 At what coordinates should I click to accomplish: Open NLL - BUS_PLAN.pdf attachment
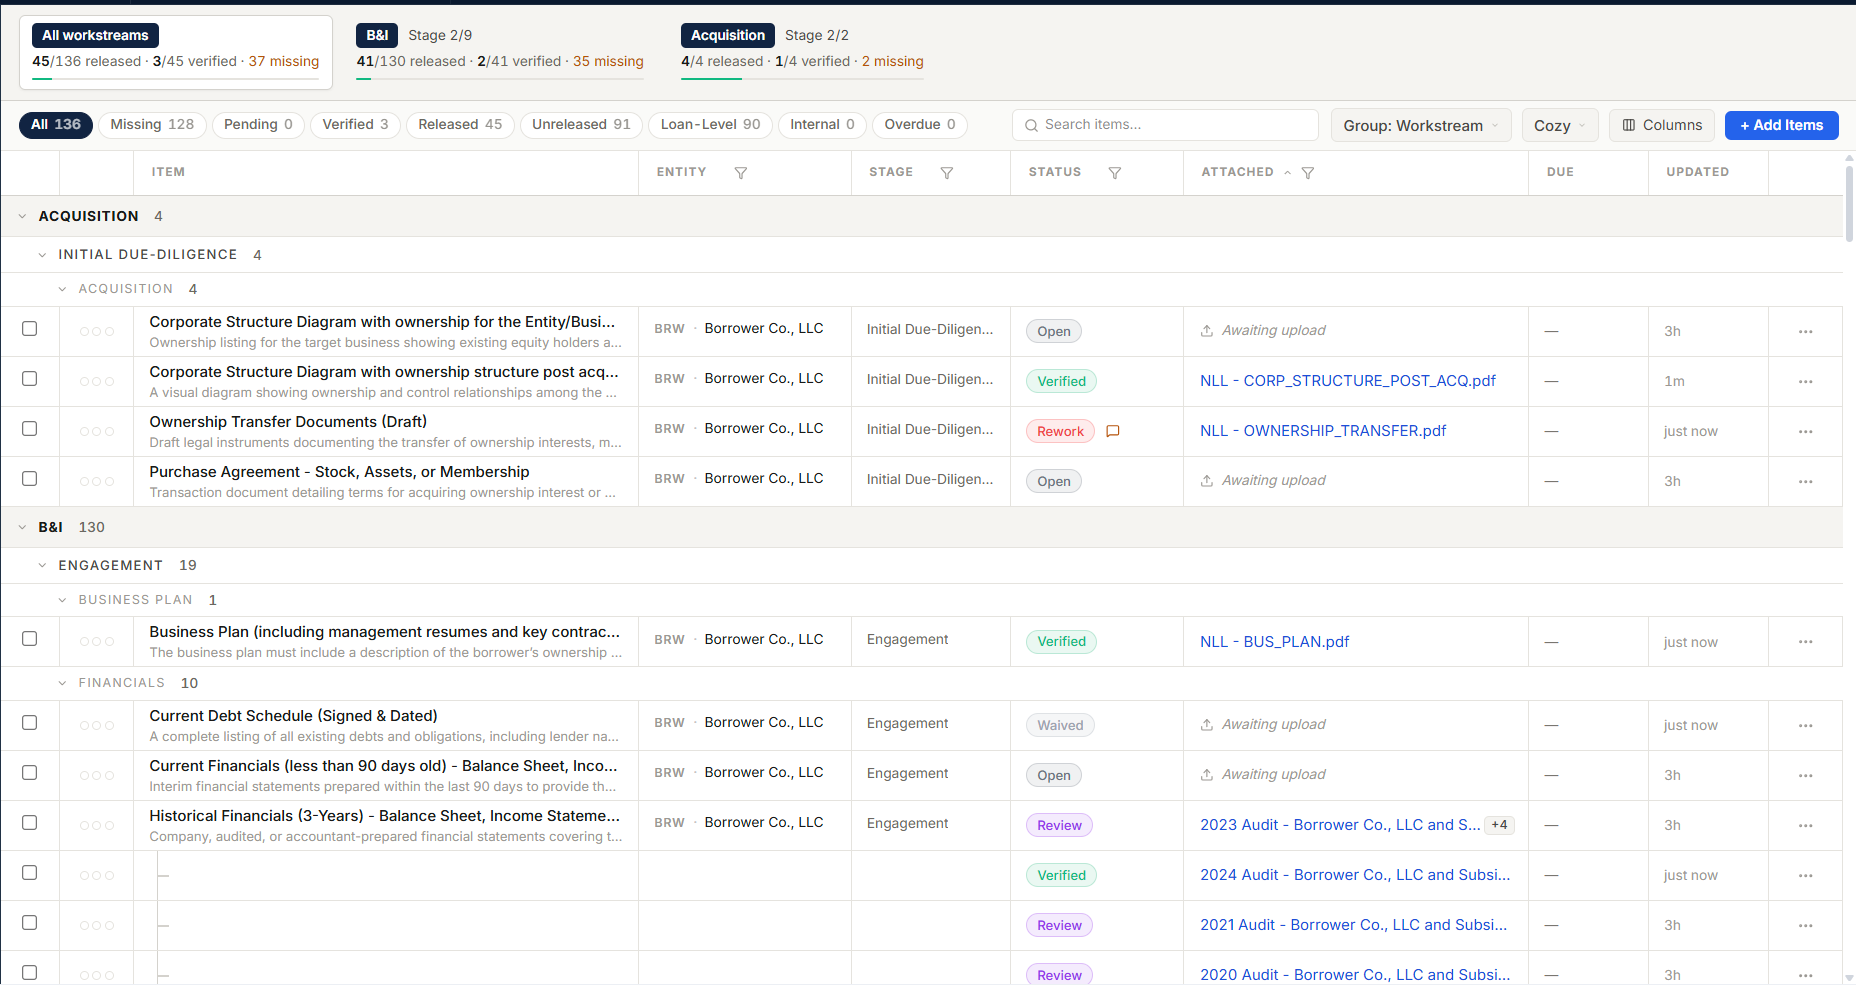(x=1275, y=642)
